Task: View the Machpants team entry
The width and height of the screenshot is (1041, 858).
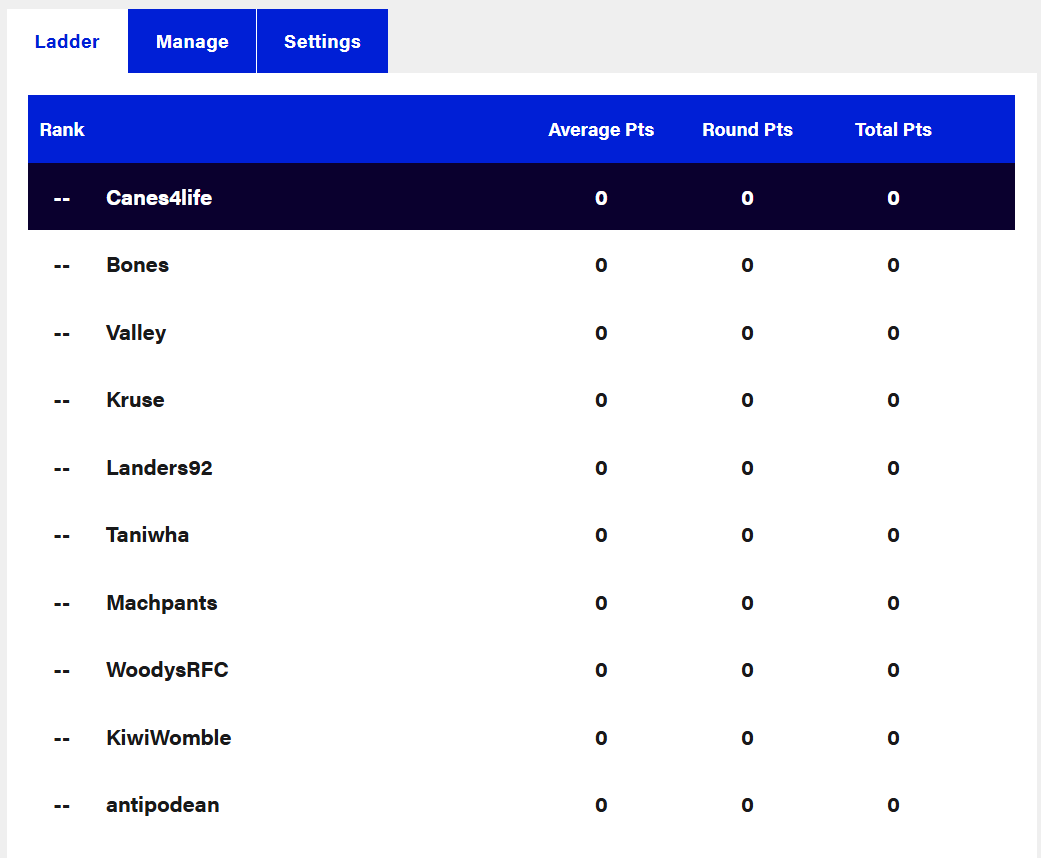Action: coord(161,603)
